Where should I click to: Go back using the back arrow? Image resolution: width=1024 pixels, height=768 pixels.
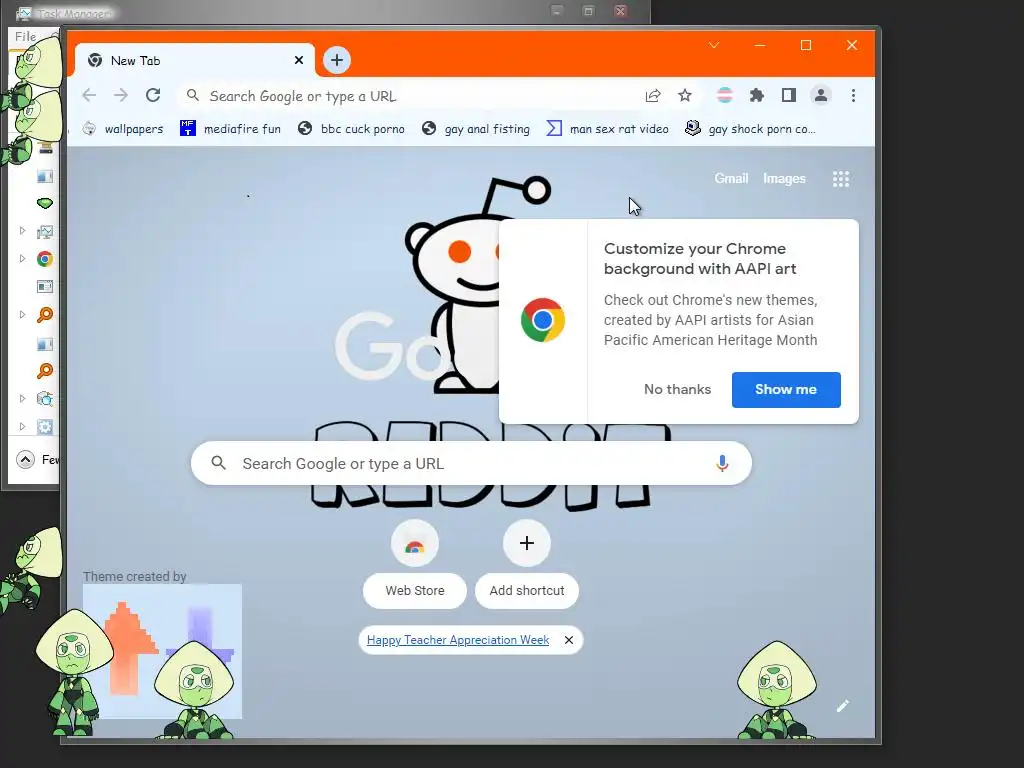point(89,95)
